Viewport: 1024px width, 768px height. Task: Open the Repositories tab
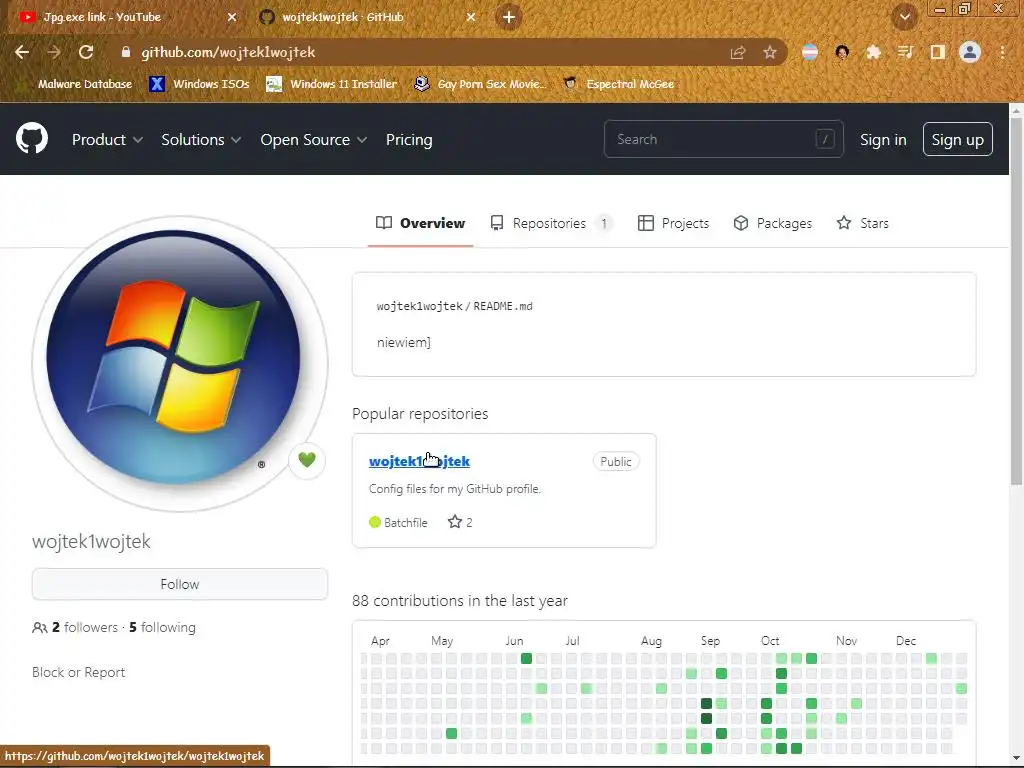(551, 223)
